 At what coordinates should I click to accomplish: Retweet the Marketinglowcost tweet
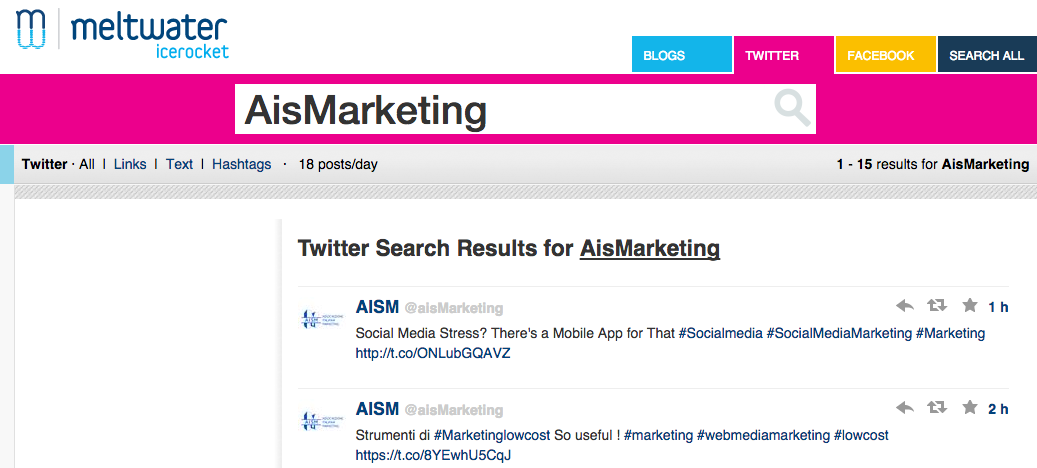point(936,407)
